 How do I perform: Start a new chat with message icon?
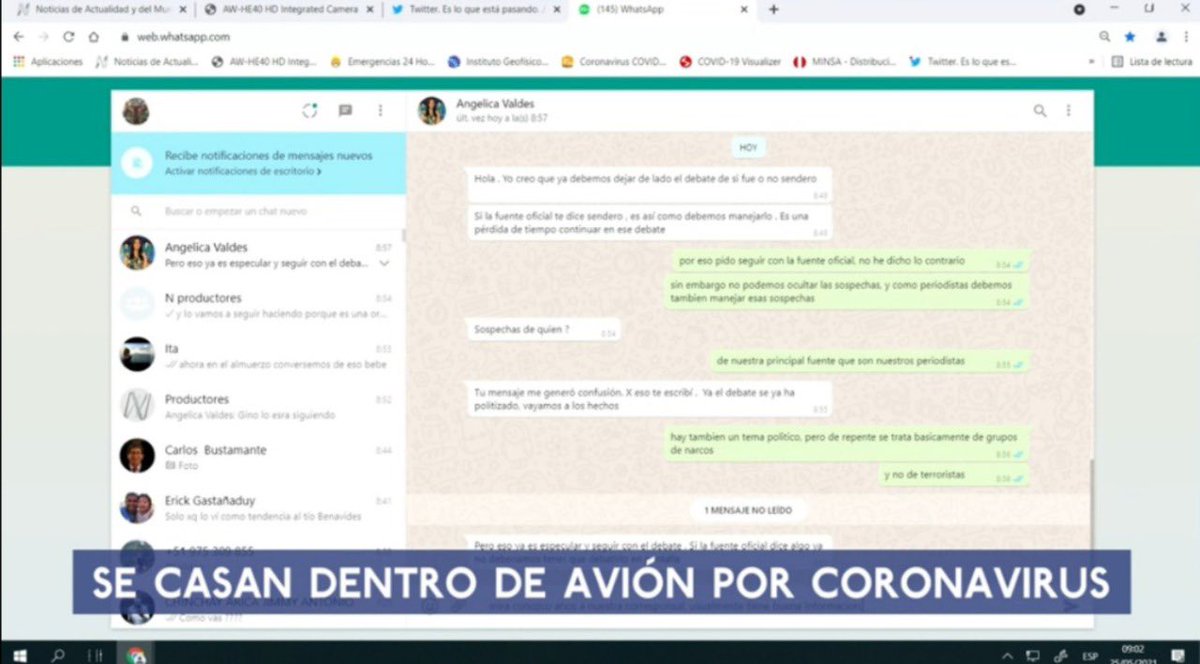345,111
